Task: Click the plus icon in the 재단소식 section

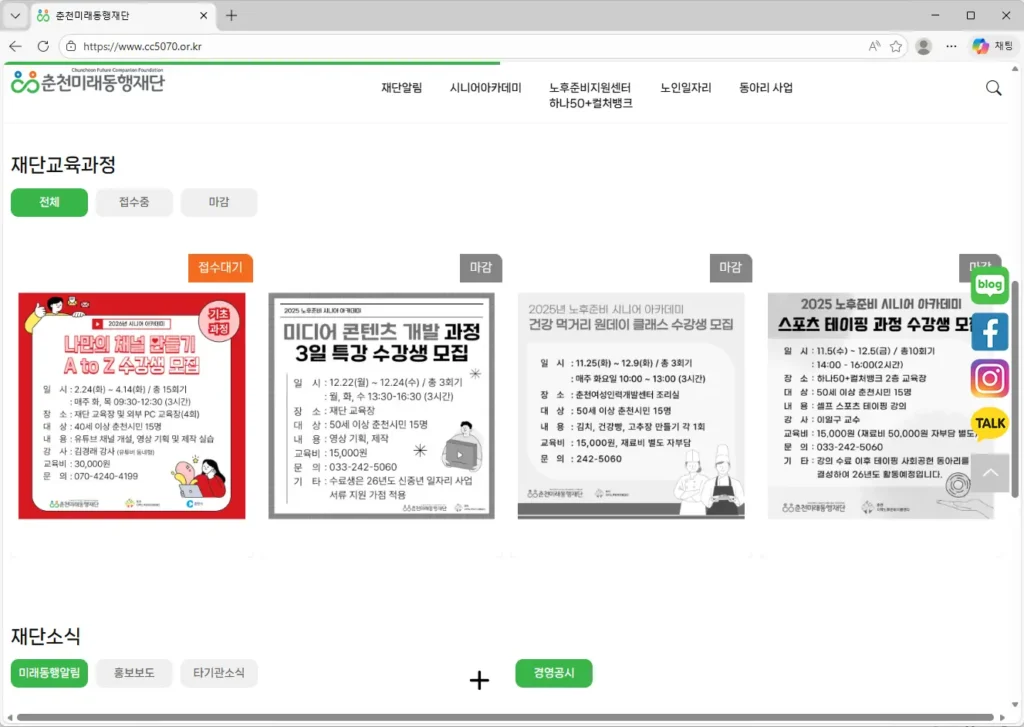Action: (479, 680)
